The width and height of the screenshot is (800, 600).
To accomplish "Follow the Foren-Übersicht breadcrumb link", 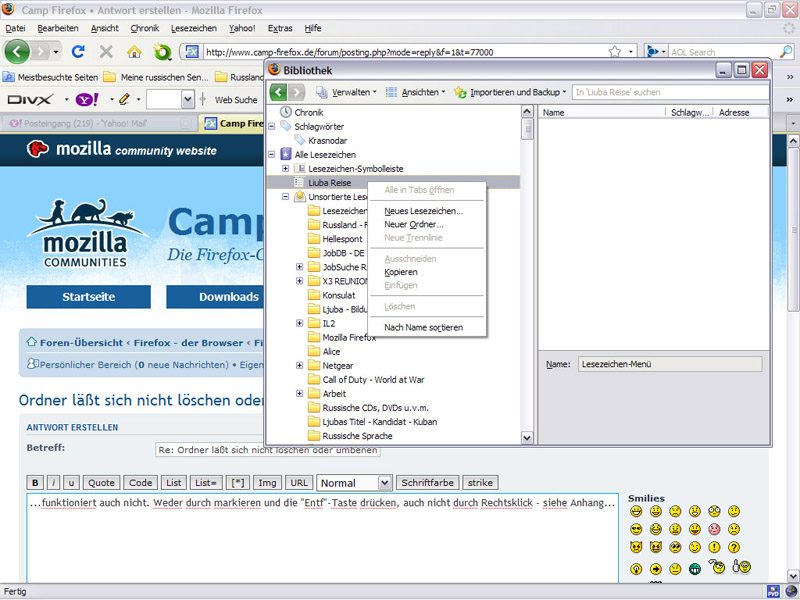I will coord(80,342).
